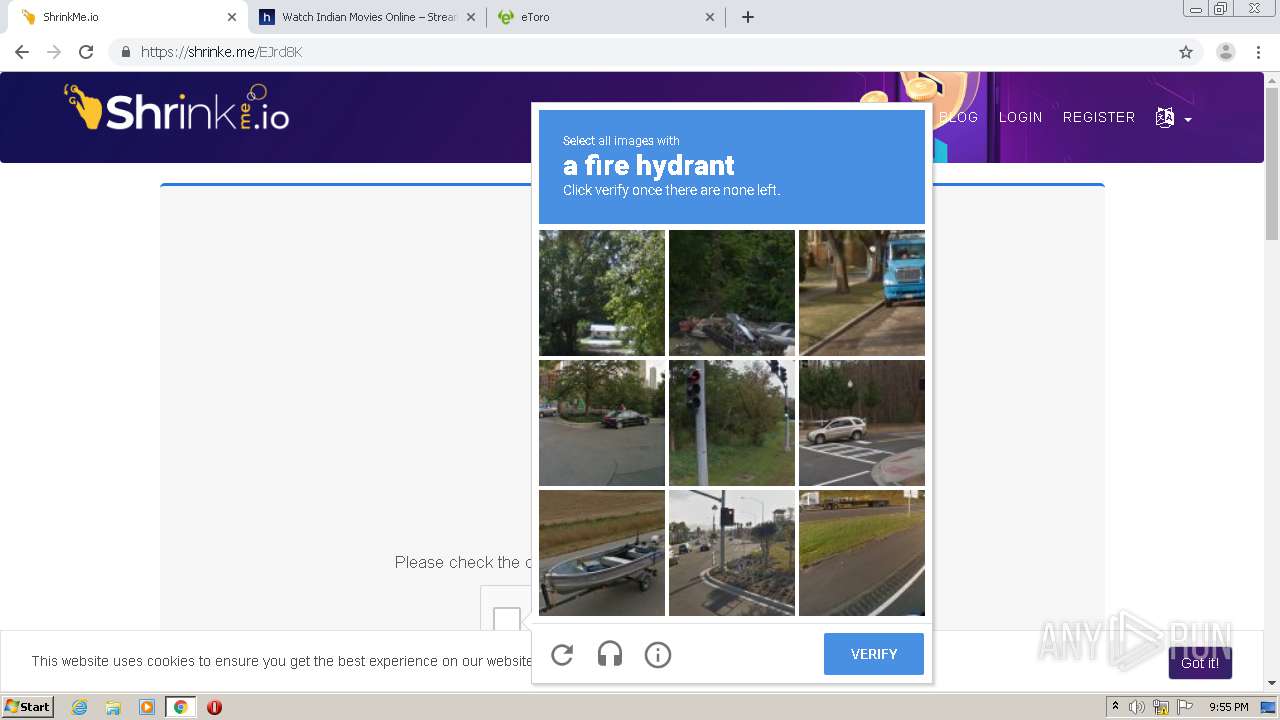Screen dimensions: 1280x720
Task: Open volume control in system tray
Action: [1137, 707]
